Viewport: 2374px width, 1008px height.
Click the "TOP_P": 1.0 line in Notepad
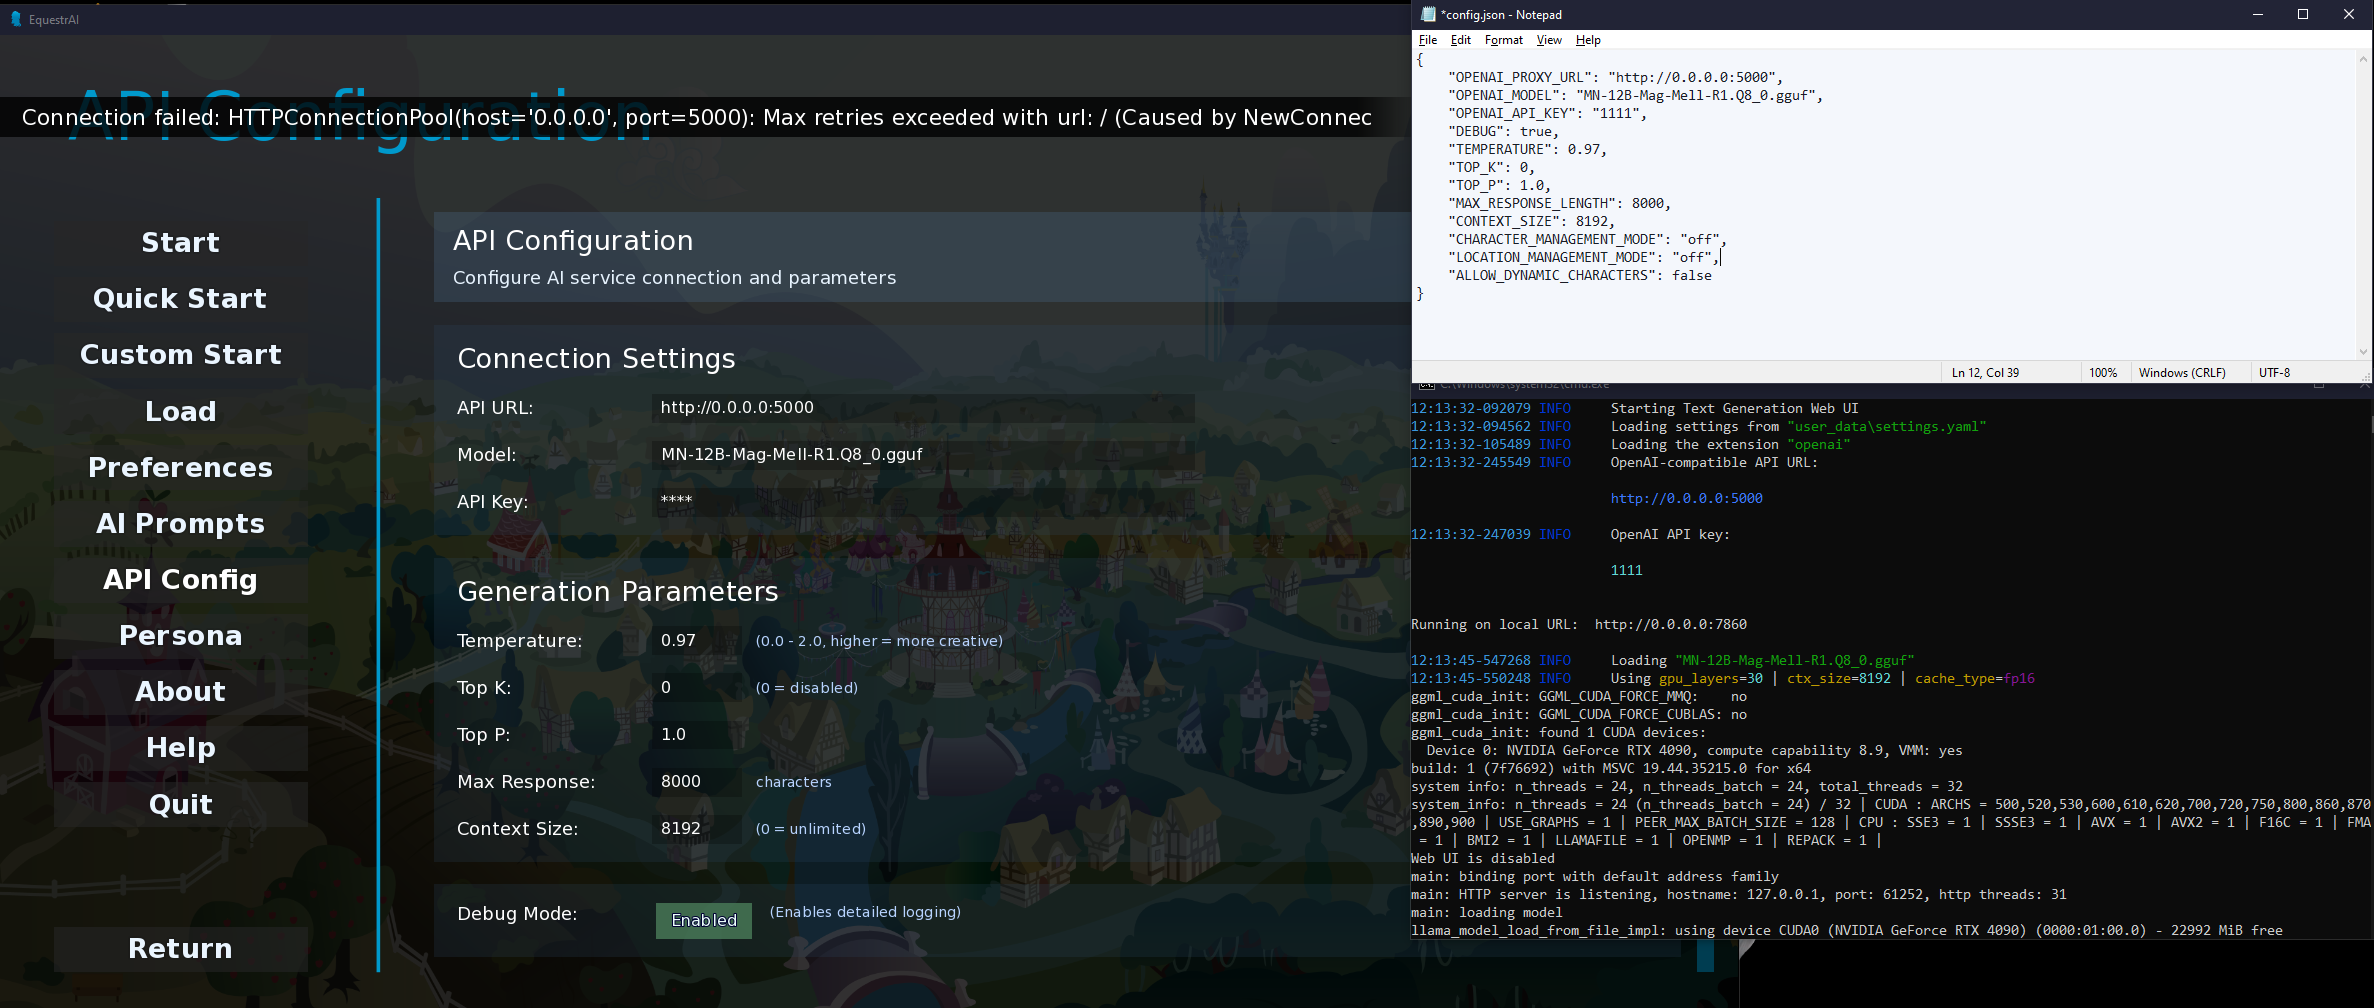point(1499,186)
